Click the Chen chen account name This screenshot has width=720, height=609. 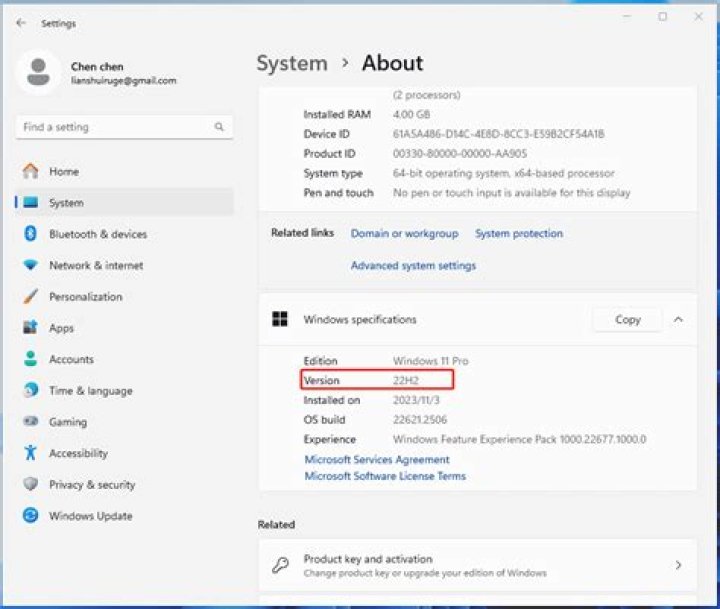pyautogui.click(x=97, y=67)
